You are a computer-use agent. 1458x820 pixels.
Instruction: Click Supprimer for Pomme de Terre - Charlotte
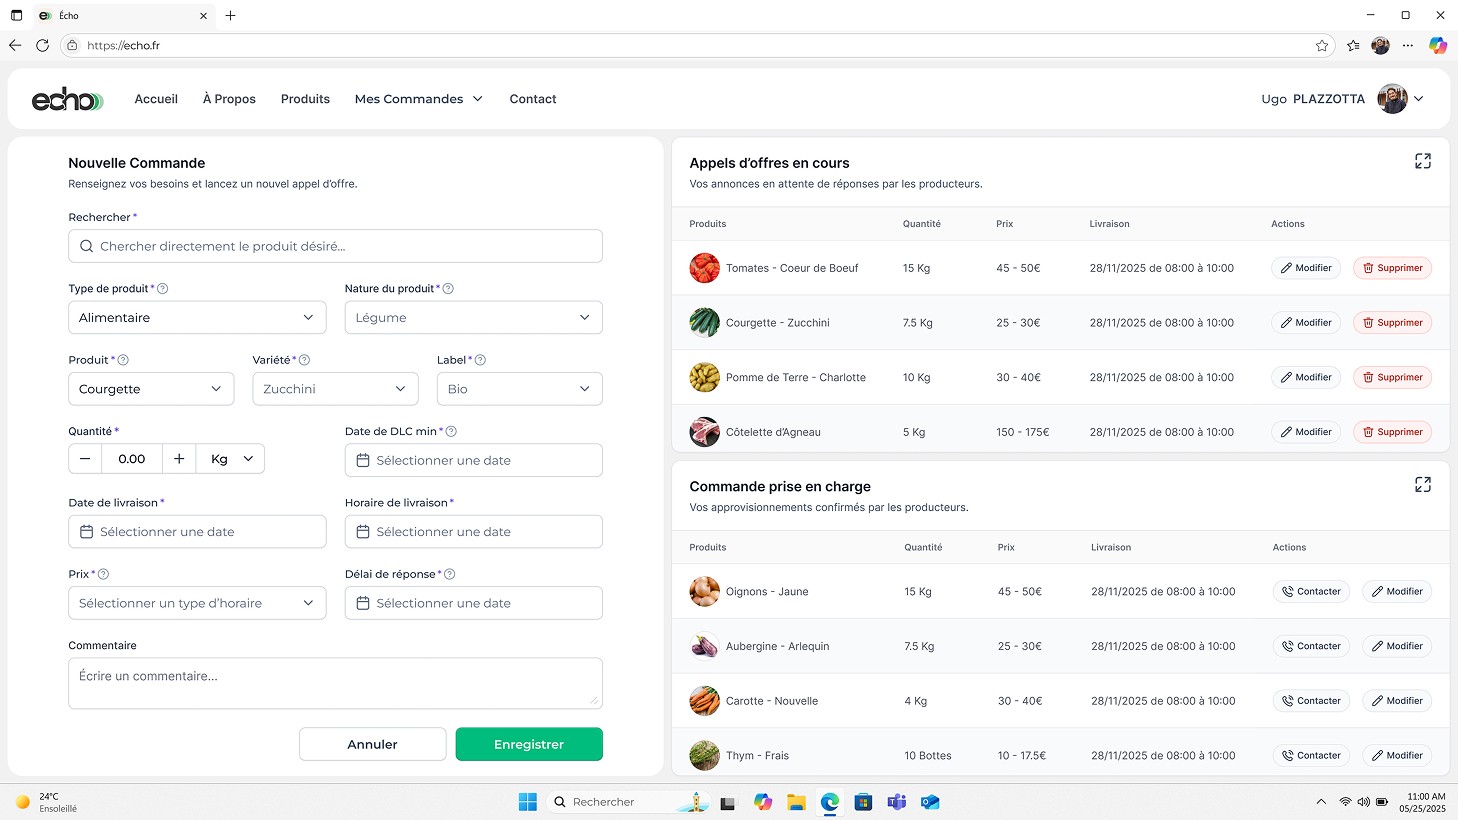[1392, 377]
